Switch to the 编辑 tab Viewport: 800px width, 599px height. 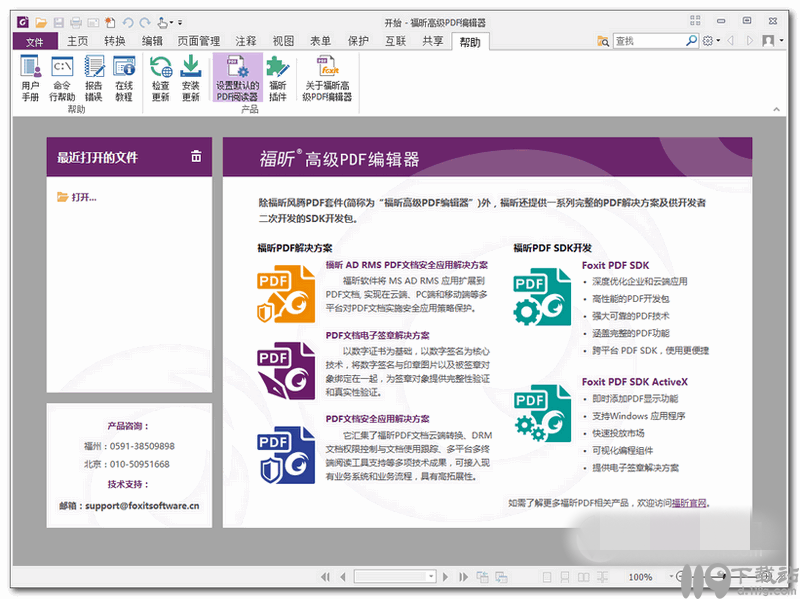click(x=152, y=41)
